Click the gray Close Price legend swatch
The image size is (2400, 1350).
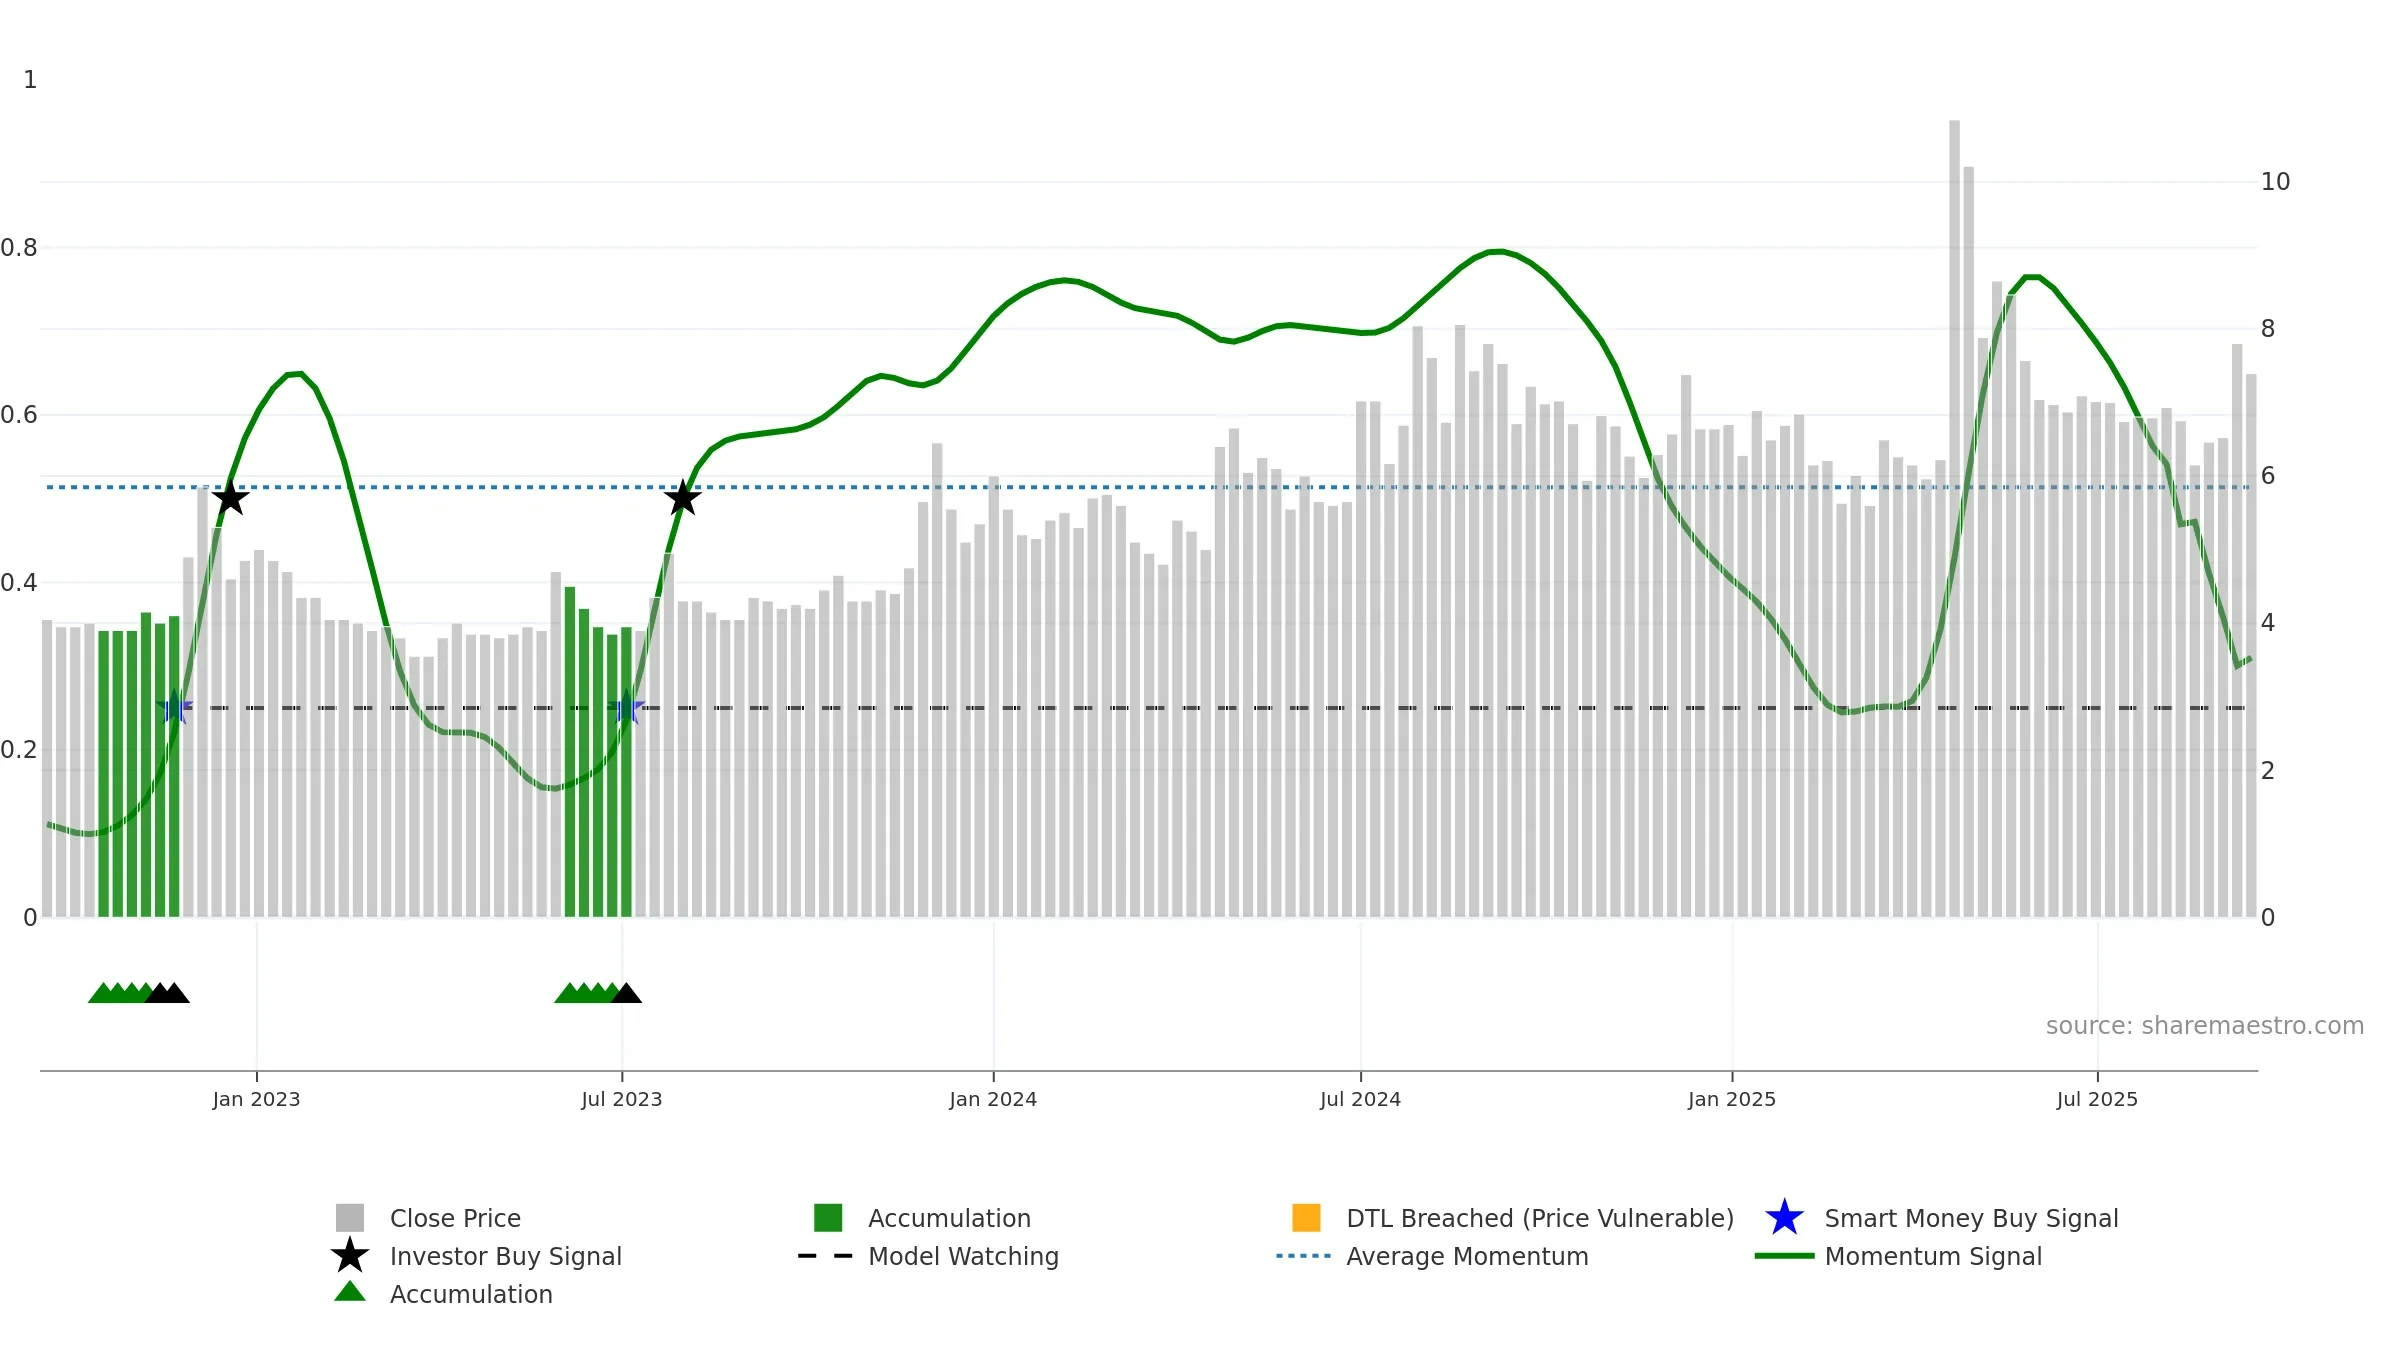(350, 1218)
